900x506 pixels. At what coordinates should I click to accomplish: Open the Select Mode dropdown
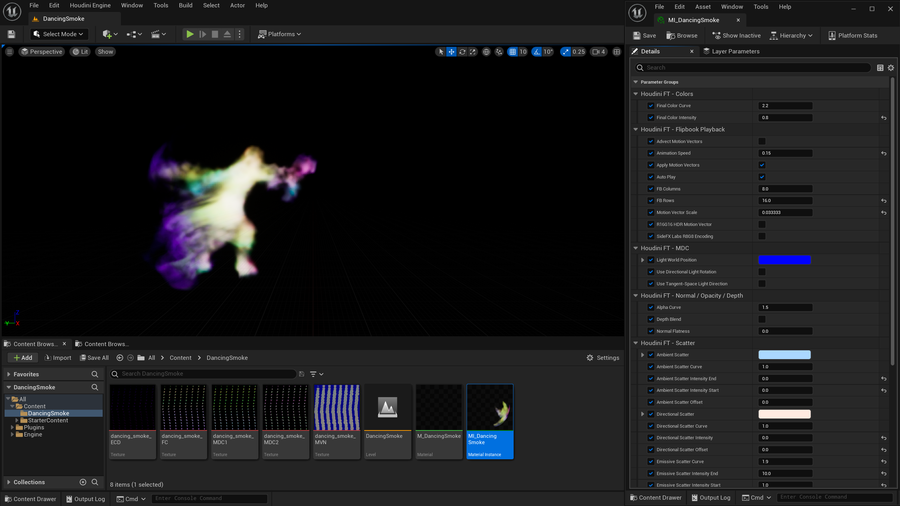coord(59,34)
